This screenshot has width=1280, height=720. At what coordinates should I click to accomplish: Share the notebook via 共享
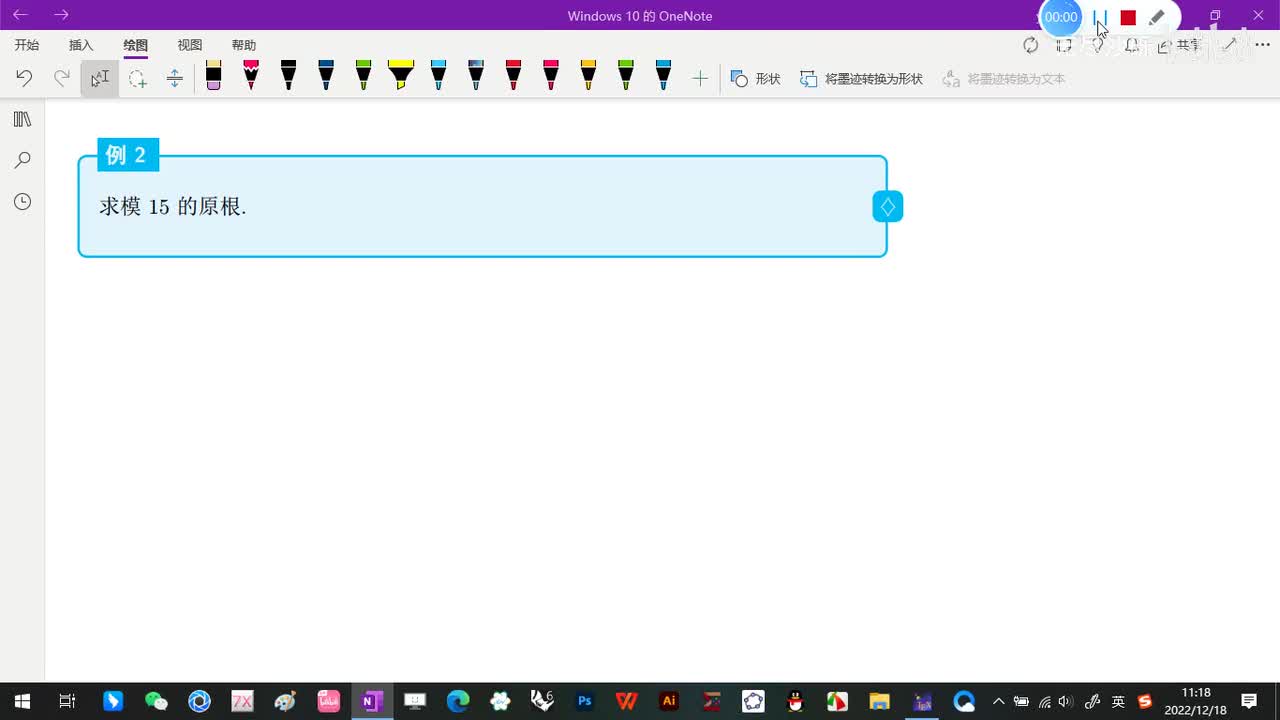point(1180,45)
